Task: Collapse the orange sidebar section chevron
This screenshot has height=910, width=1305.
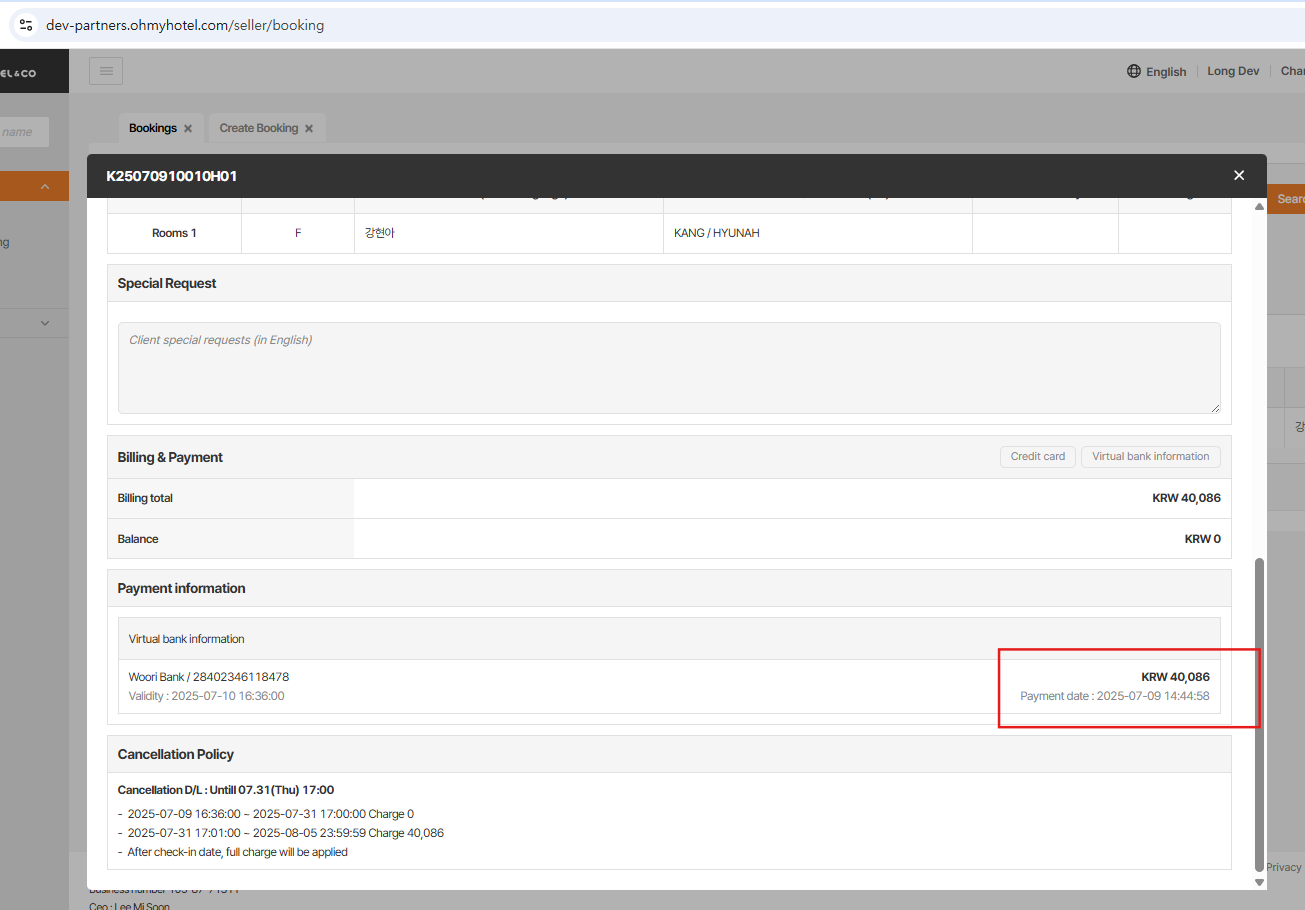Action: point(45,187)
